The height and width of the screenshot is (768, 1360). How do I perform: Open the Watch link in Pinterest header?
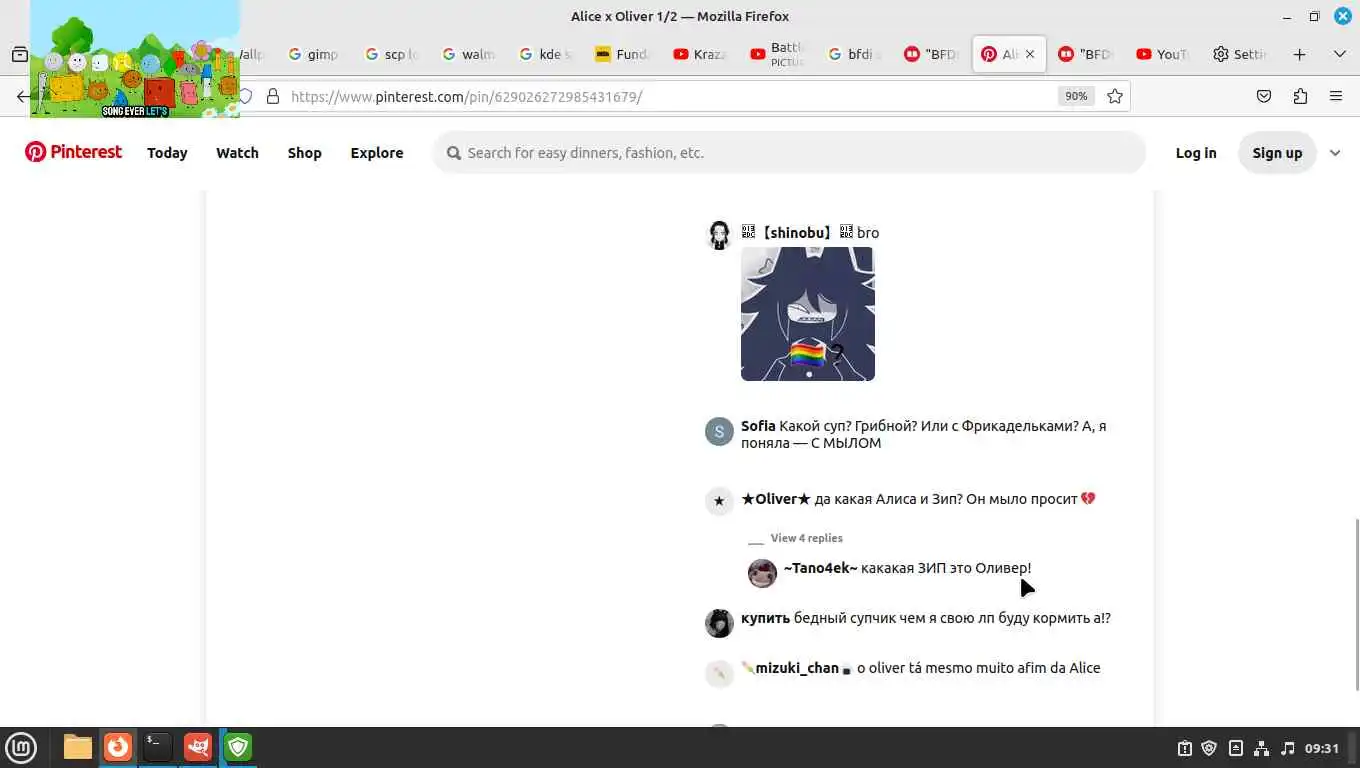coord(237,153)
